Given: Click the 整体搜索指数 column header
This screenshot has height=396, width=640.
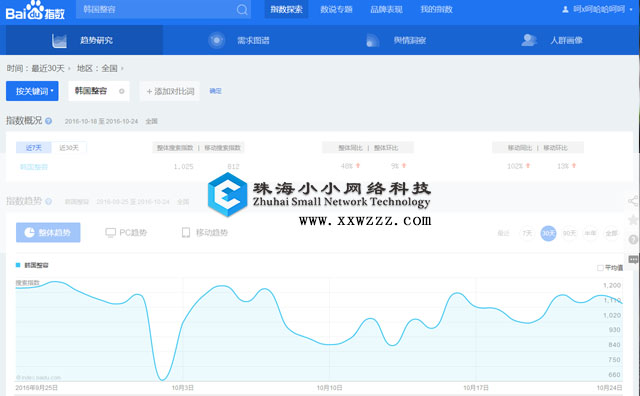Looking at the screenshot, I should [175, 148].
